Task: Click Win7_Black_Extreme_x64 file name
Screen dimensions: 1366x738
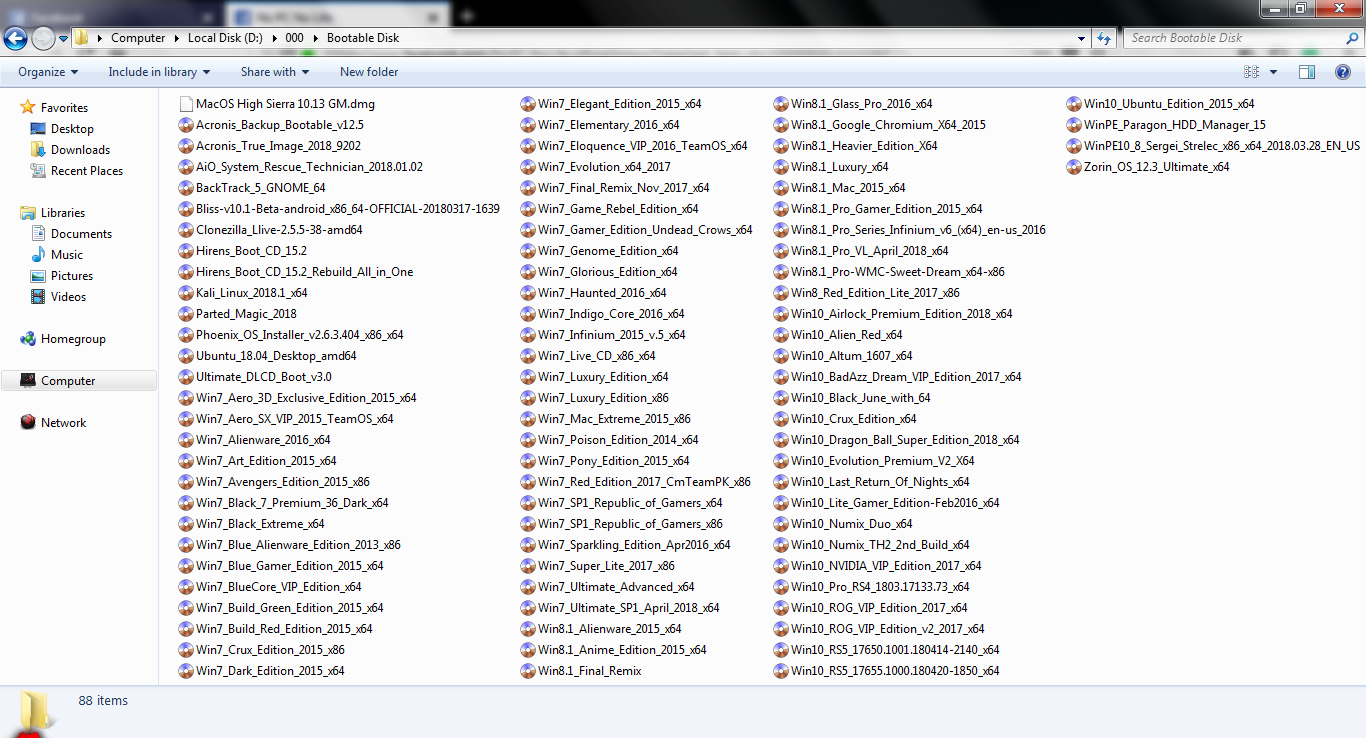Action: 260,524
